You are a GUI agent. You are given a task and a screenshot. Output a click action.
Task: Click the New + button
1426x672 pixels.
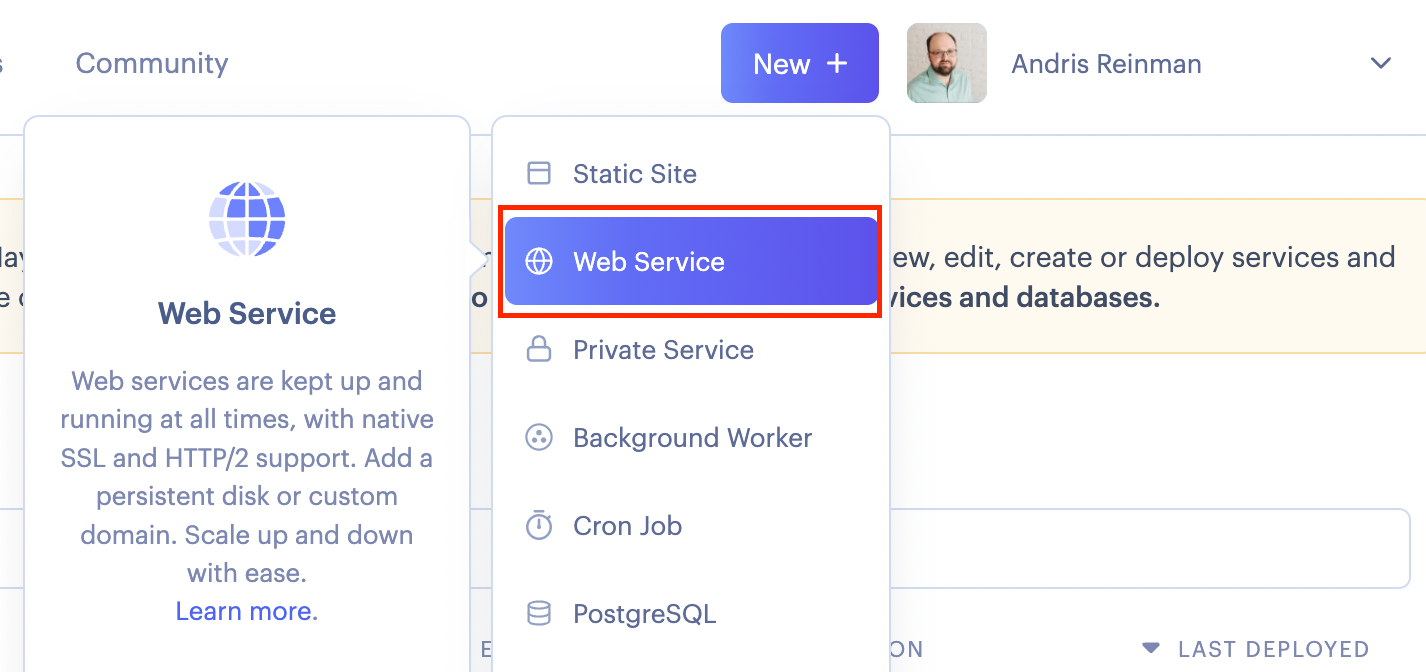click(x=799, y=62)
